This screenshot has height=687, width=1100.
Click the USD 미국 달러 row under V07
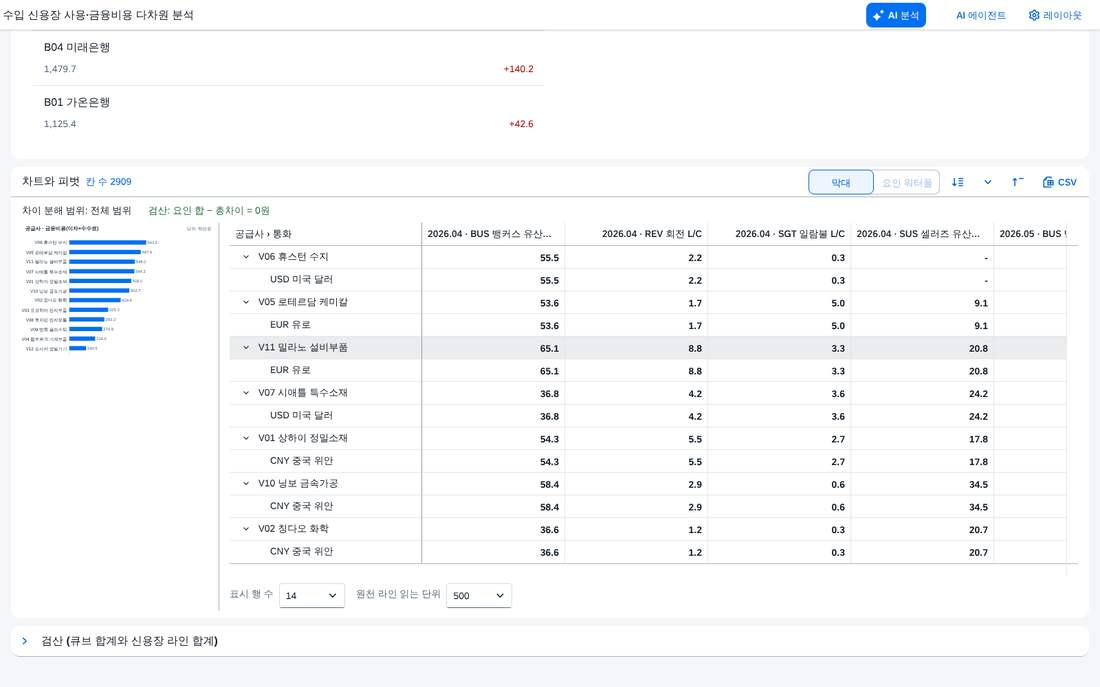(648, 415)
